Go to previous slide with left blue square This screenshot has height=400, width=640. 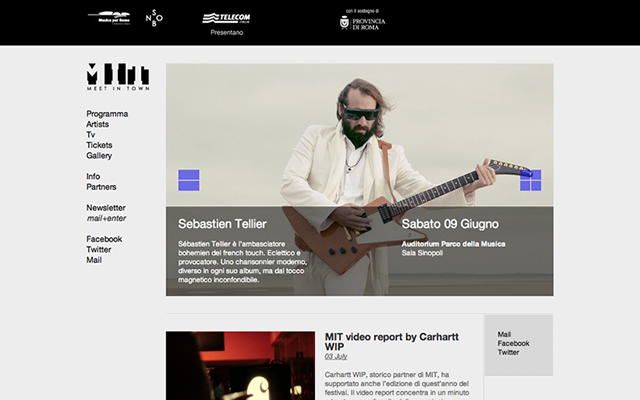click(189, 180)
